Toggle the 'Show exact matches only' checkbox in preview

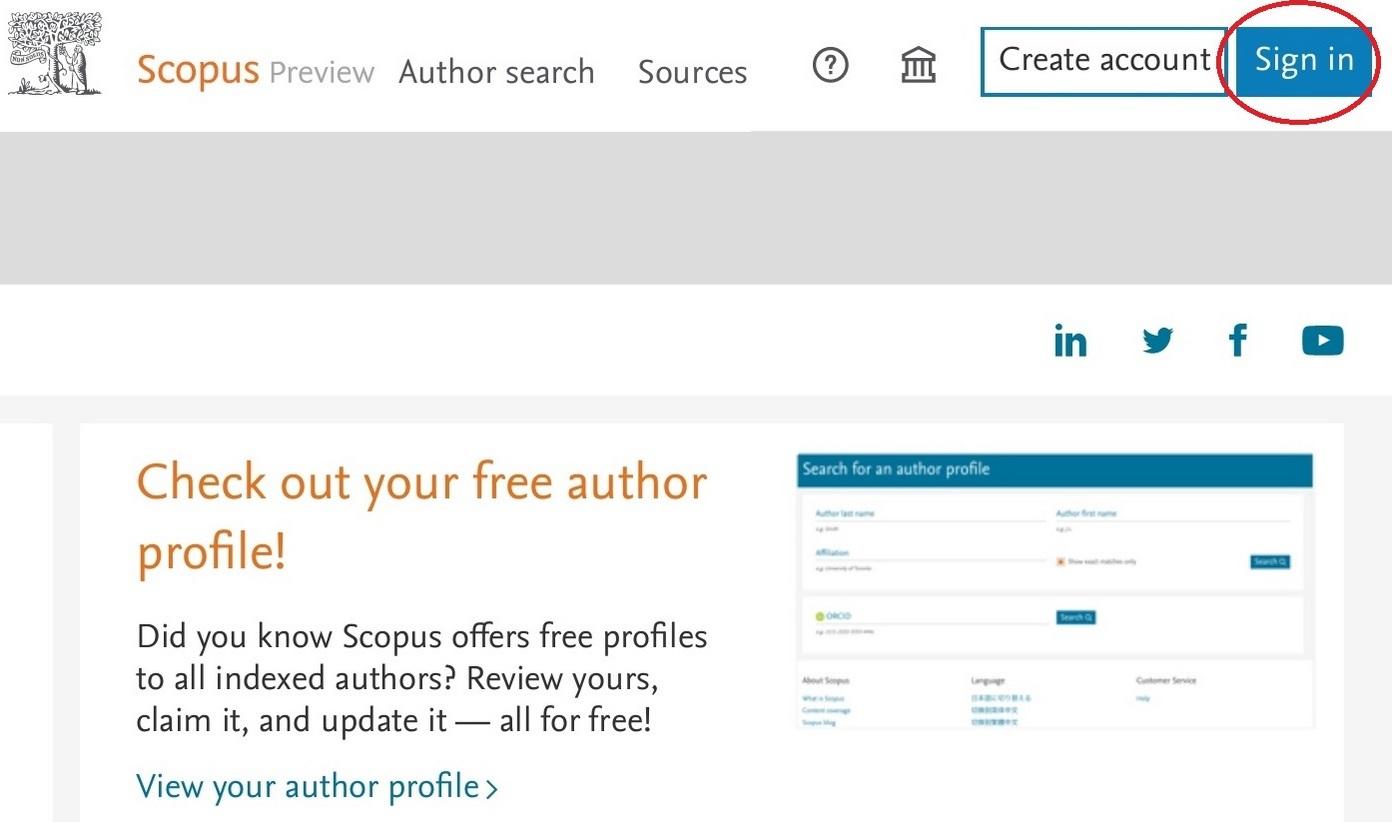coord(1060,562)
